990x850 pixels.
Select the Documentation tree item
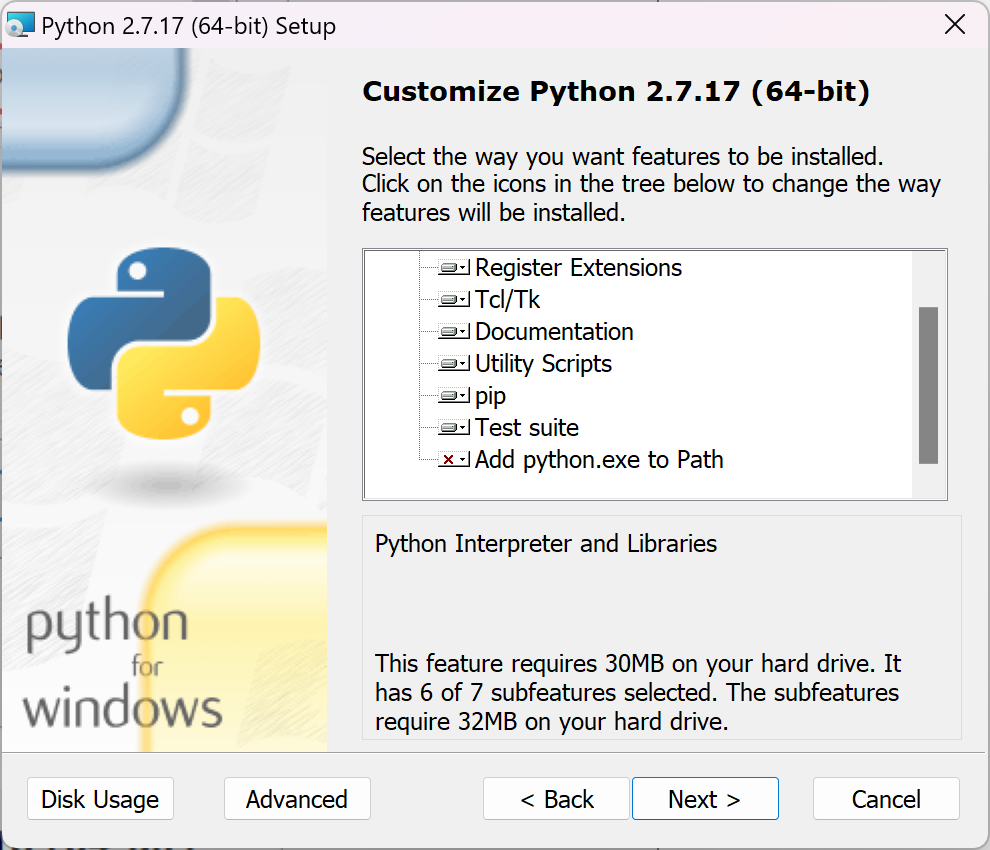point(554,332)
